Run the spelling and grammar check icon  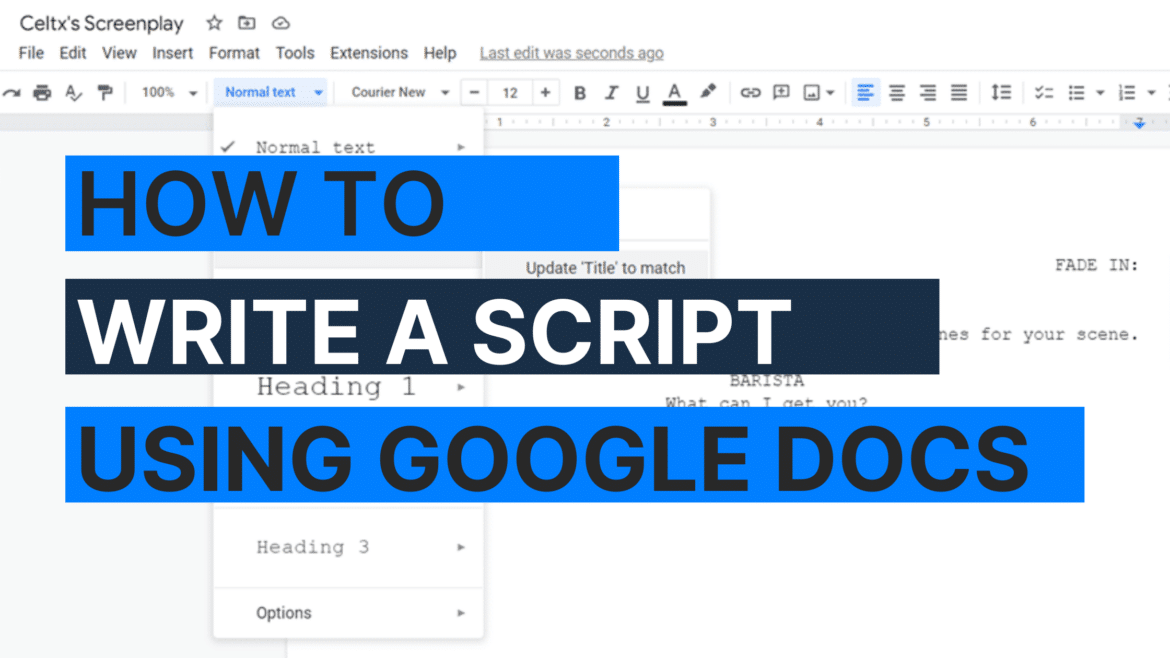(x=72, y=92)
